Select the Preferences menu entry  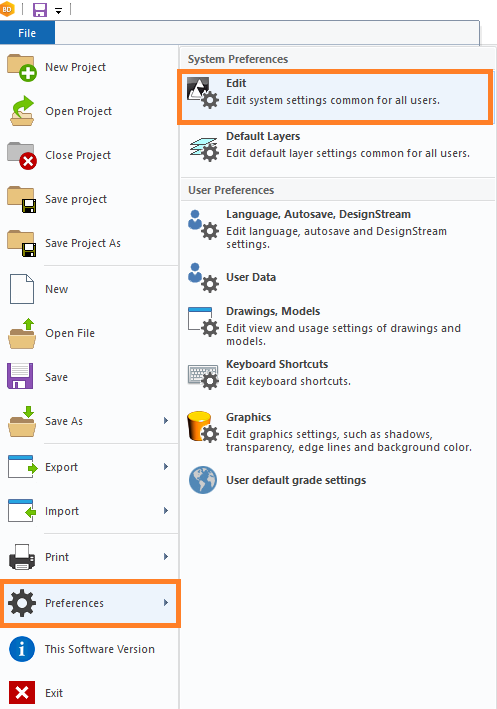(x=90, y=603)
